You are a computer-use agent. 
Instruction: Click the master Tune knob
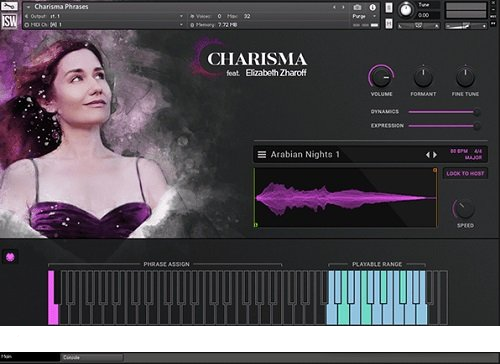[406, 10]
